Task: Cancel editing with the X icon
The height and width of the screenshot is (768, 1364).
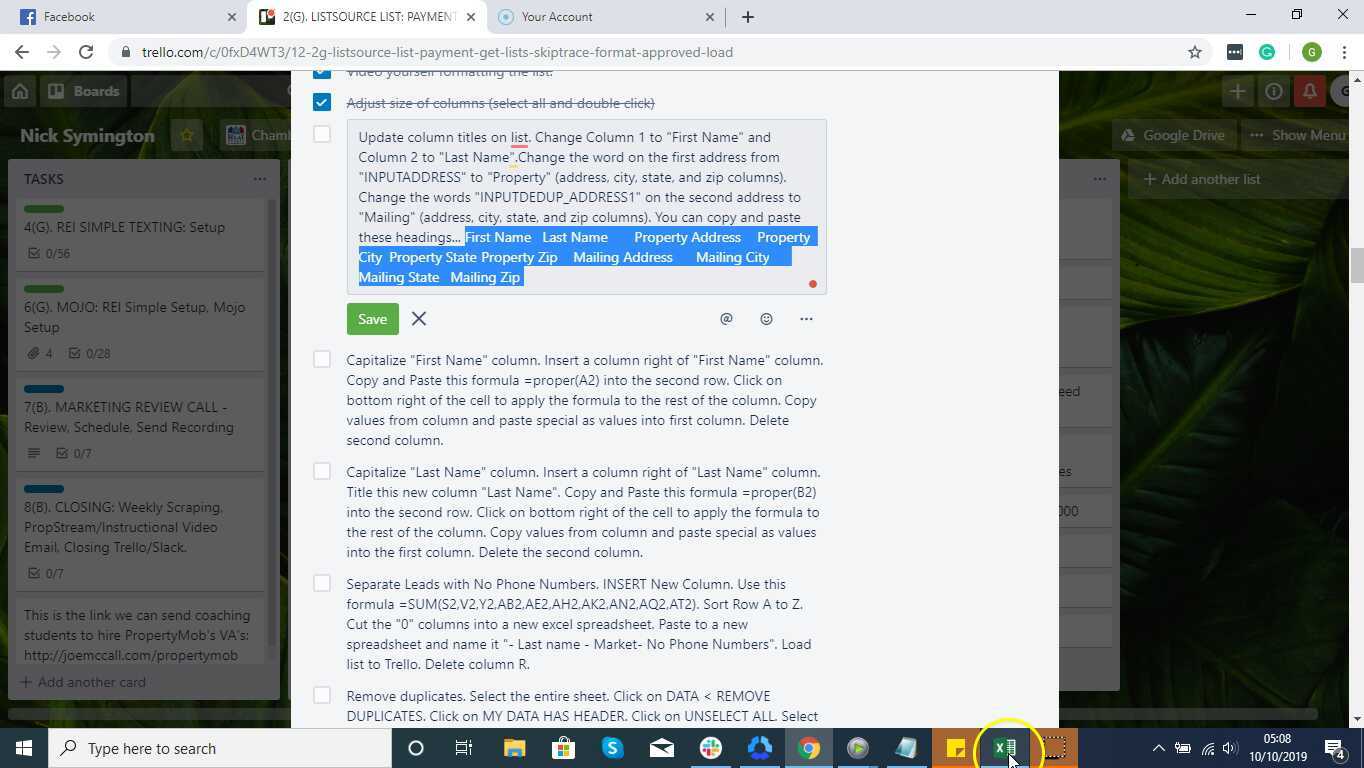Action: [419, 319]
